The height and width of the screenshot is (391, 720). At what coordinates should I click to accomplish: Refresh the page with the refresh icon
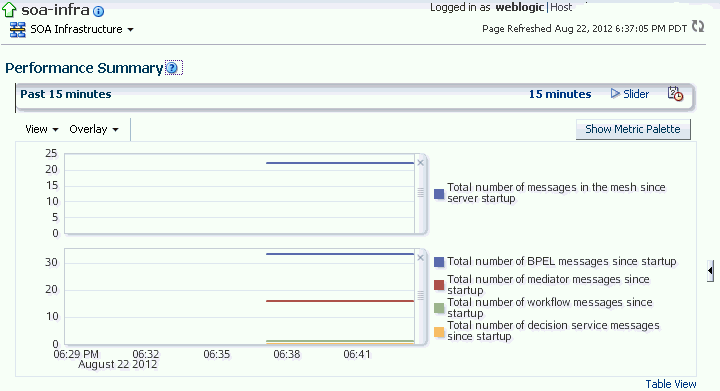pyautogui.click(x=698, y=27)
